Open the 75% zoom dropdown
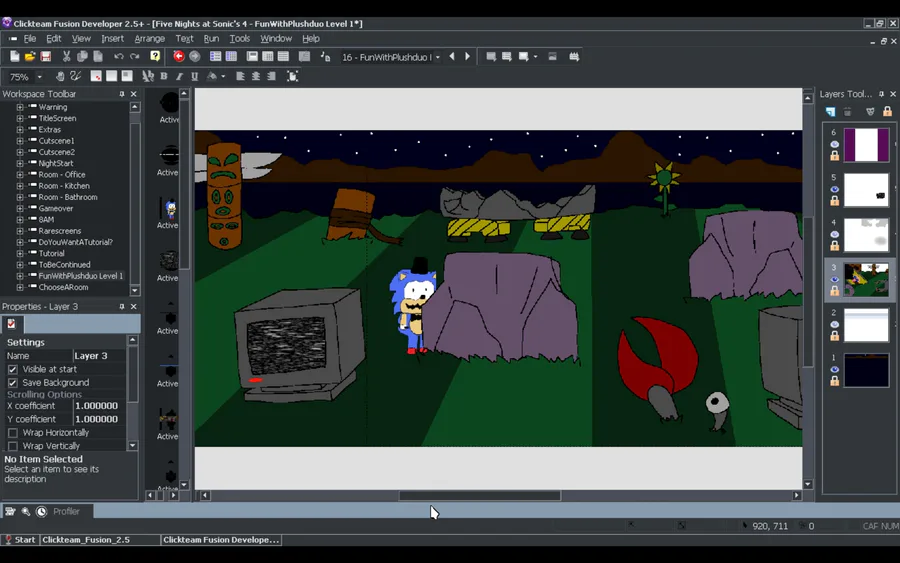The height and width of the screenshot is (563, 900). tap(39, 77)
